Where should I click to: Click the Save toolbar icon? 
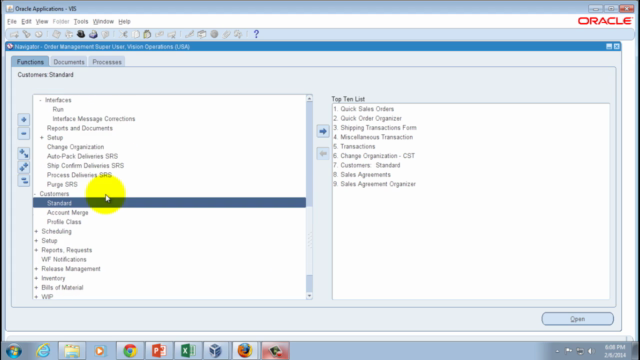[56, 34]
